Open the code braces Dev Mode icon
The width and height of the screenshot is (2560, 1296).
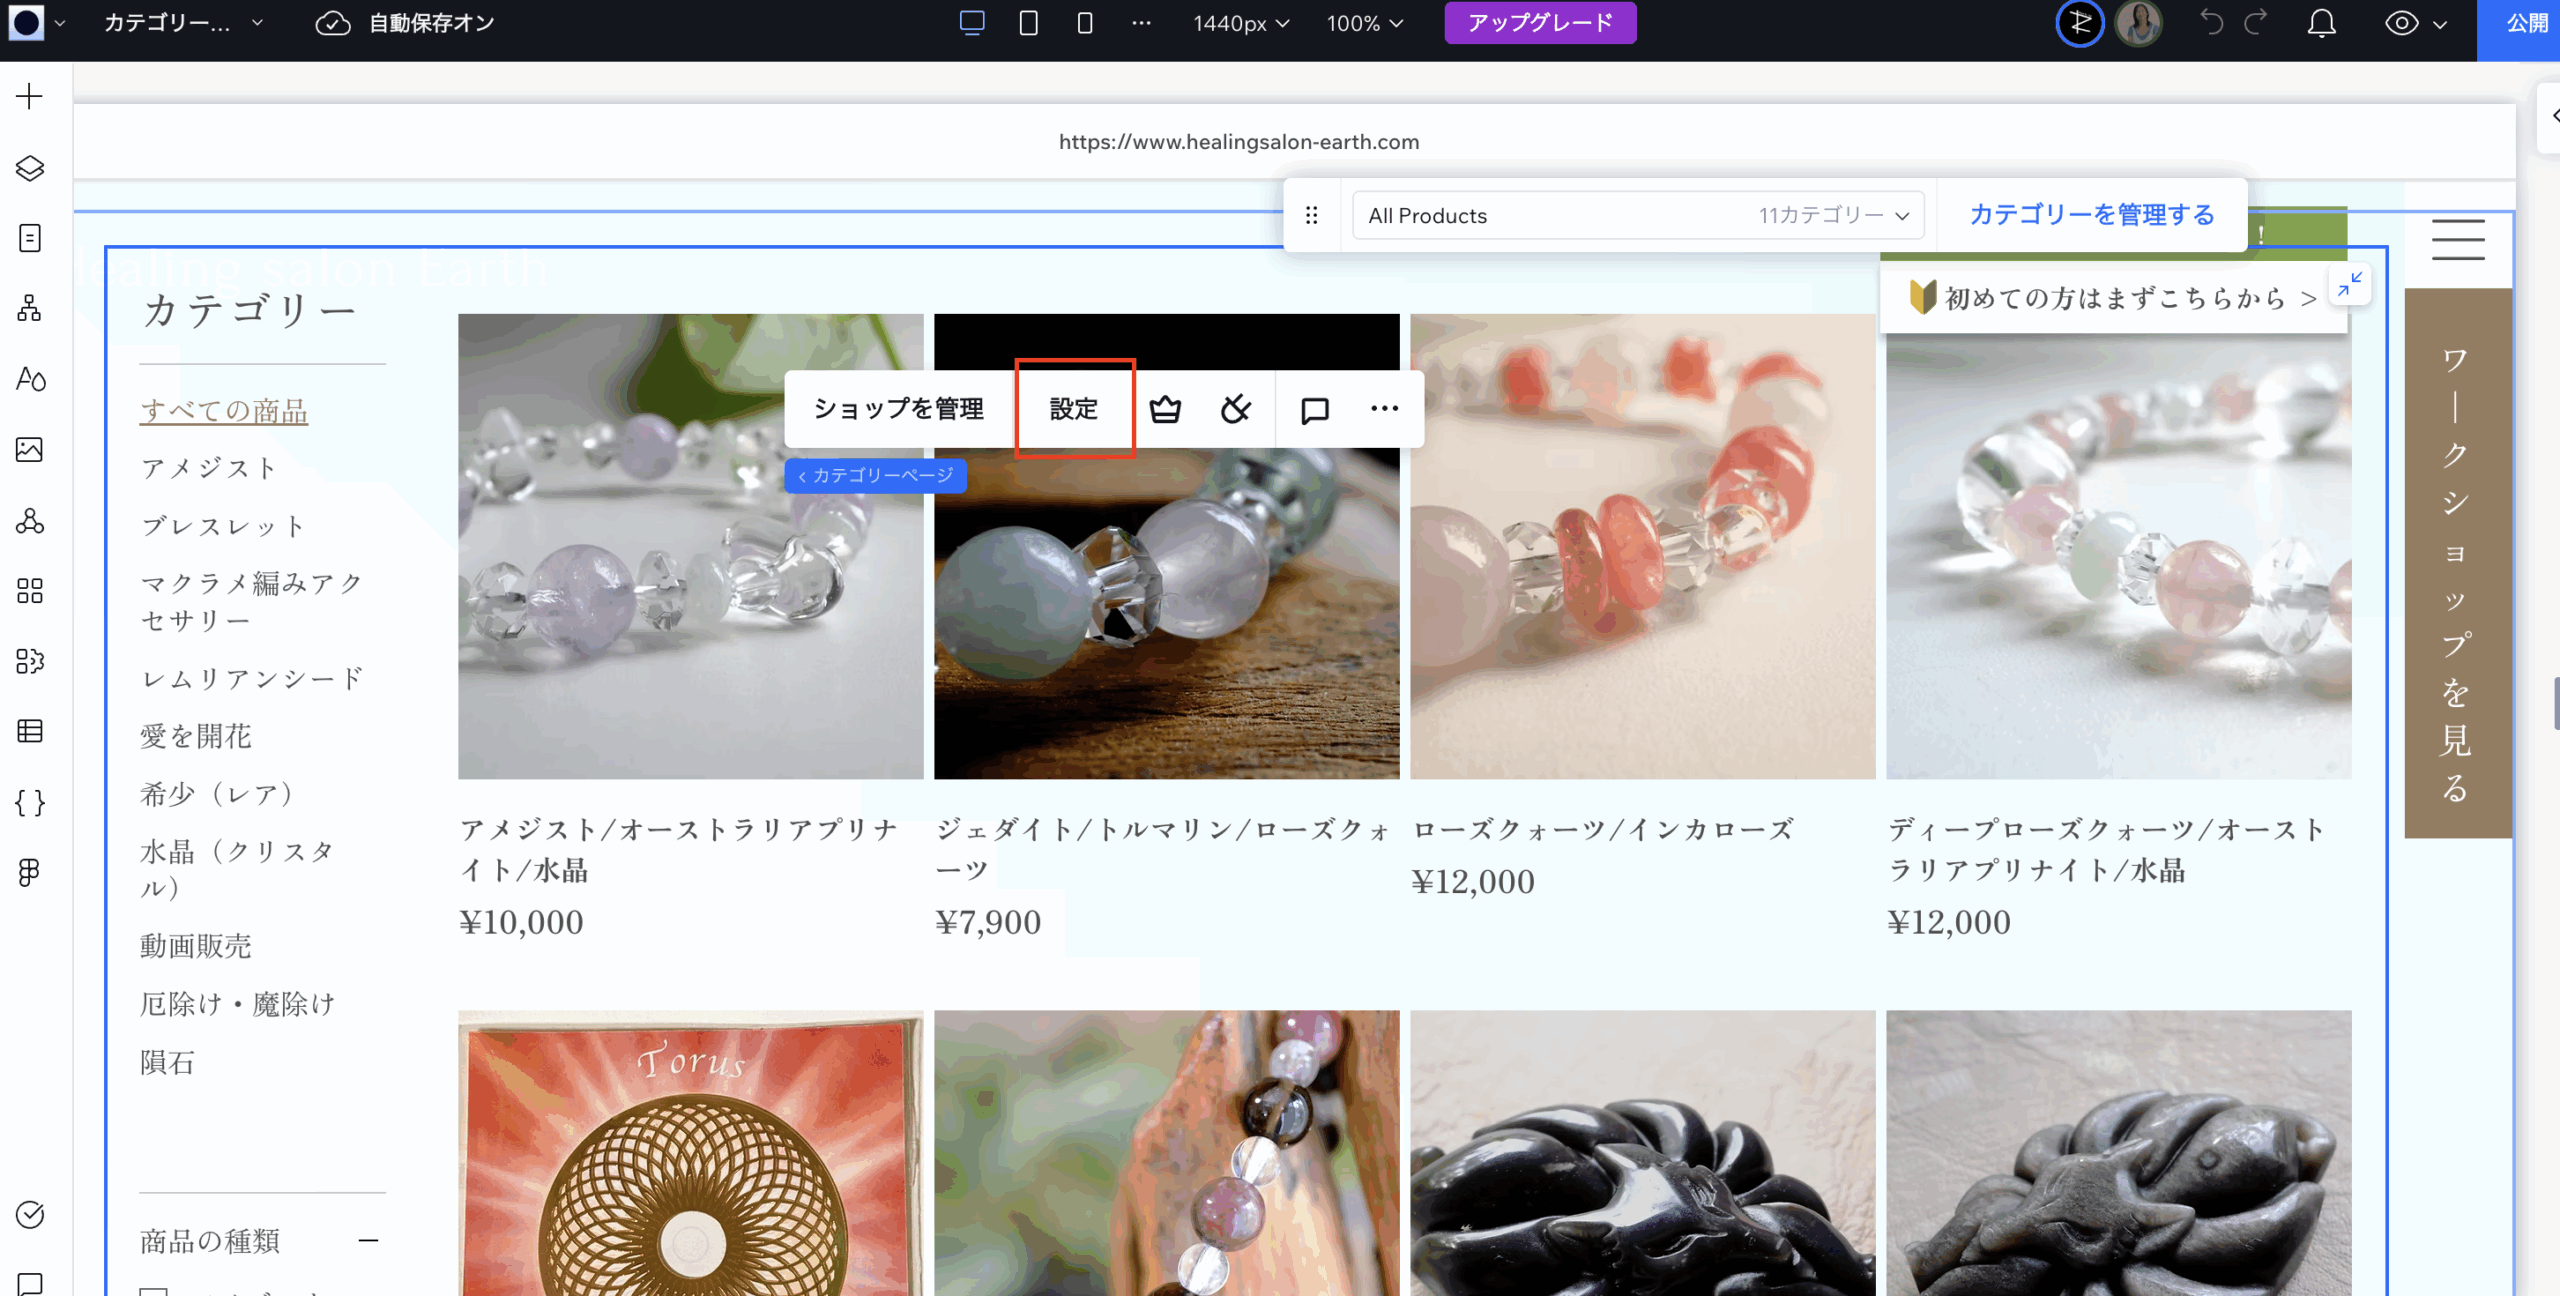coord(30,802)
